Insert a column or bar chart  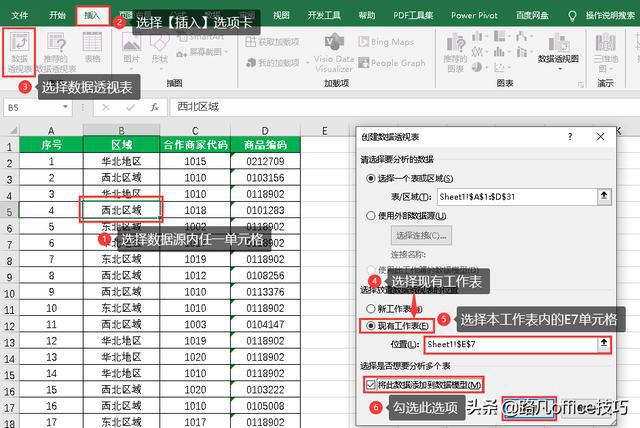point(477,37)
